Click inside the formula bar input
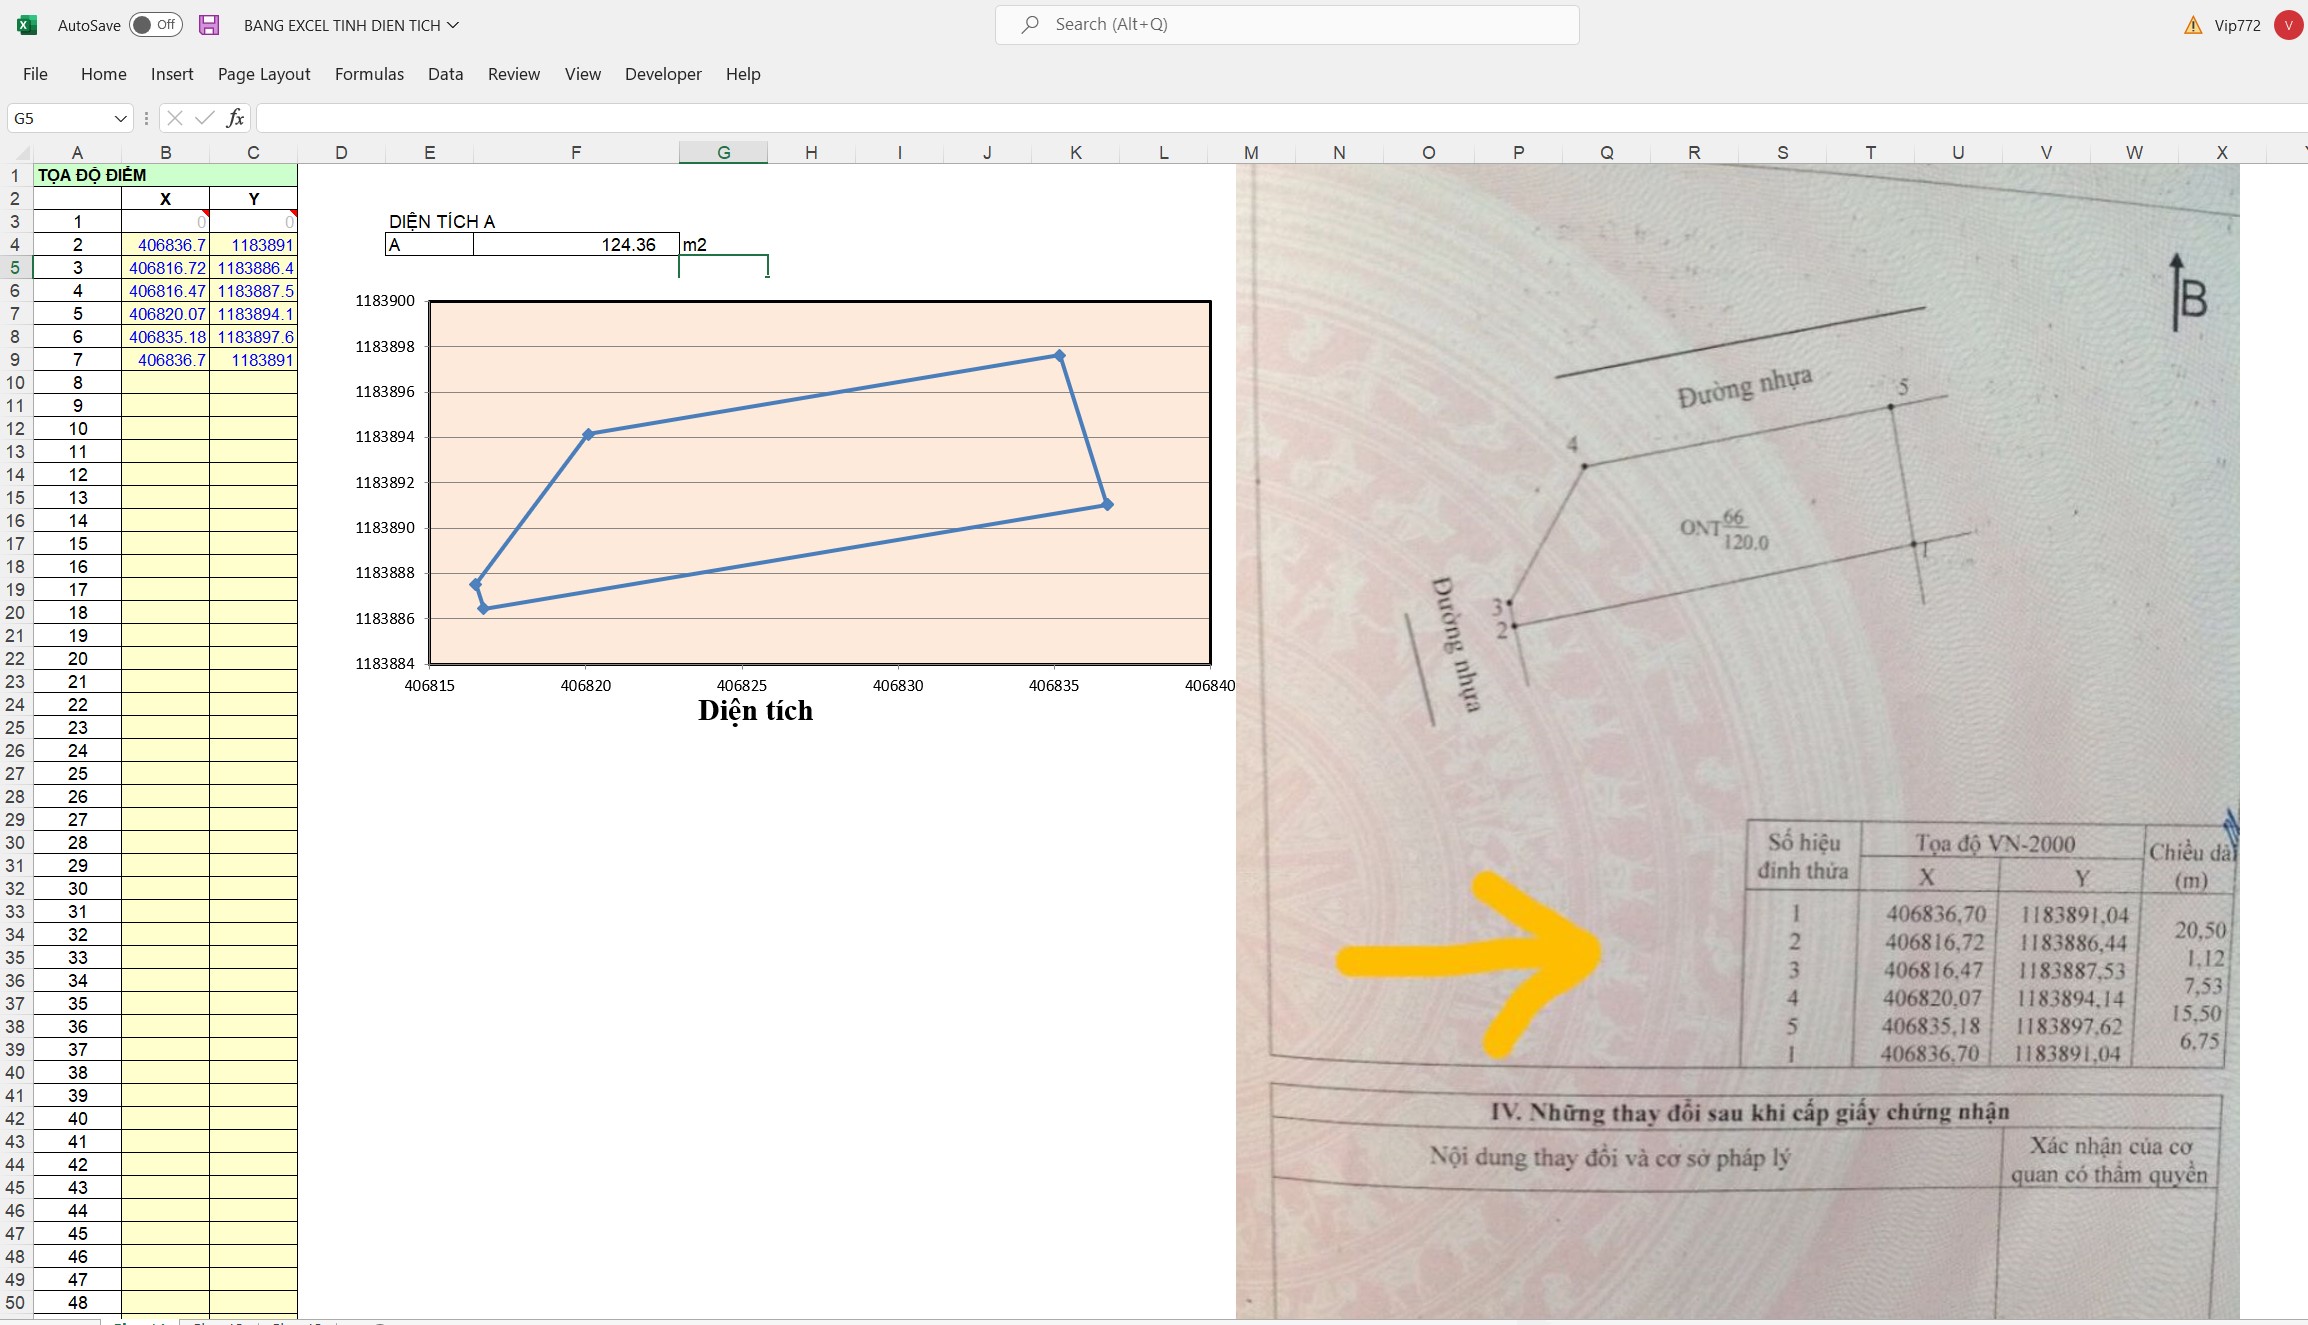The height and width of the screenshot is (1325, 2308). coord(1200,118)
